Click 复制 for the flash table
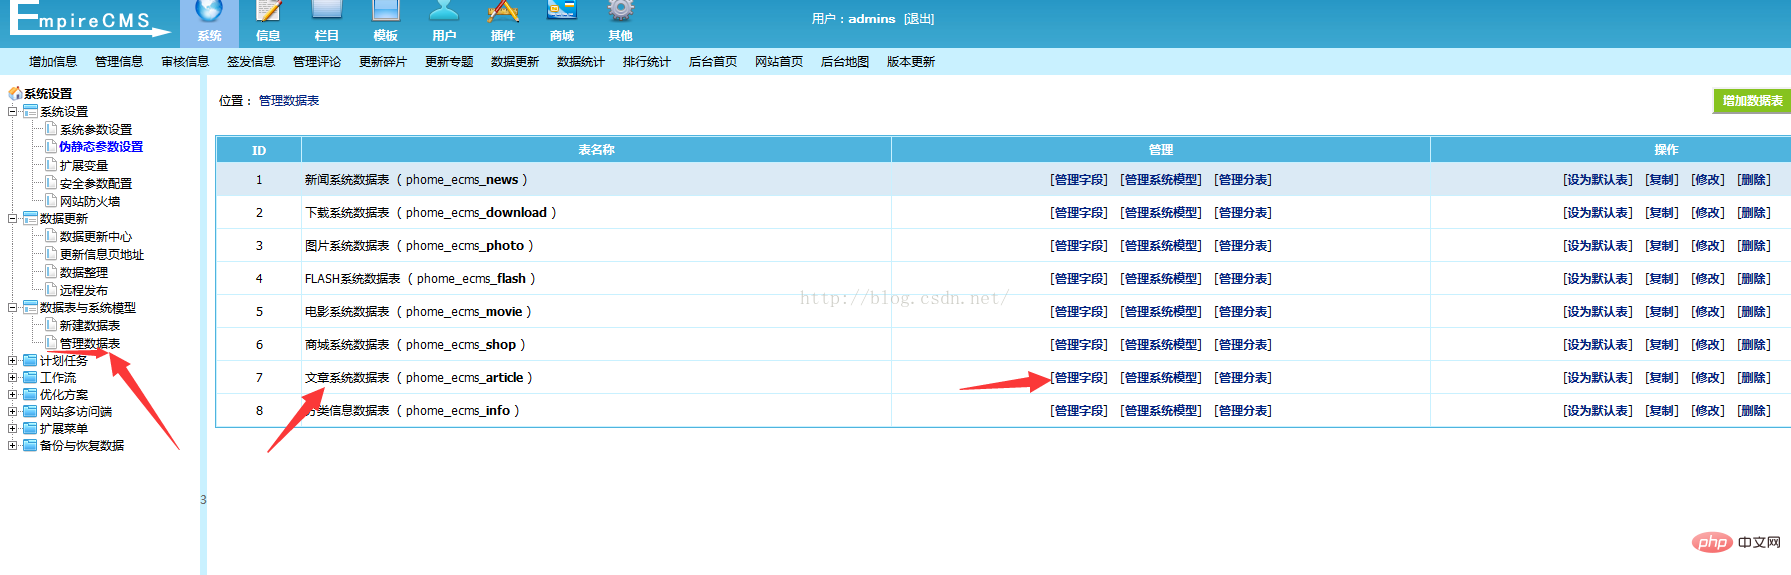The image size is (1791, 575). click(1662, 278)
